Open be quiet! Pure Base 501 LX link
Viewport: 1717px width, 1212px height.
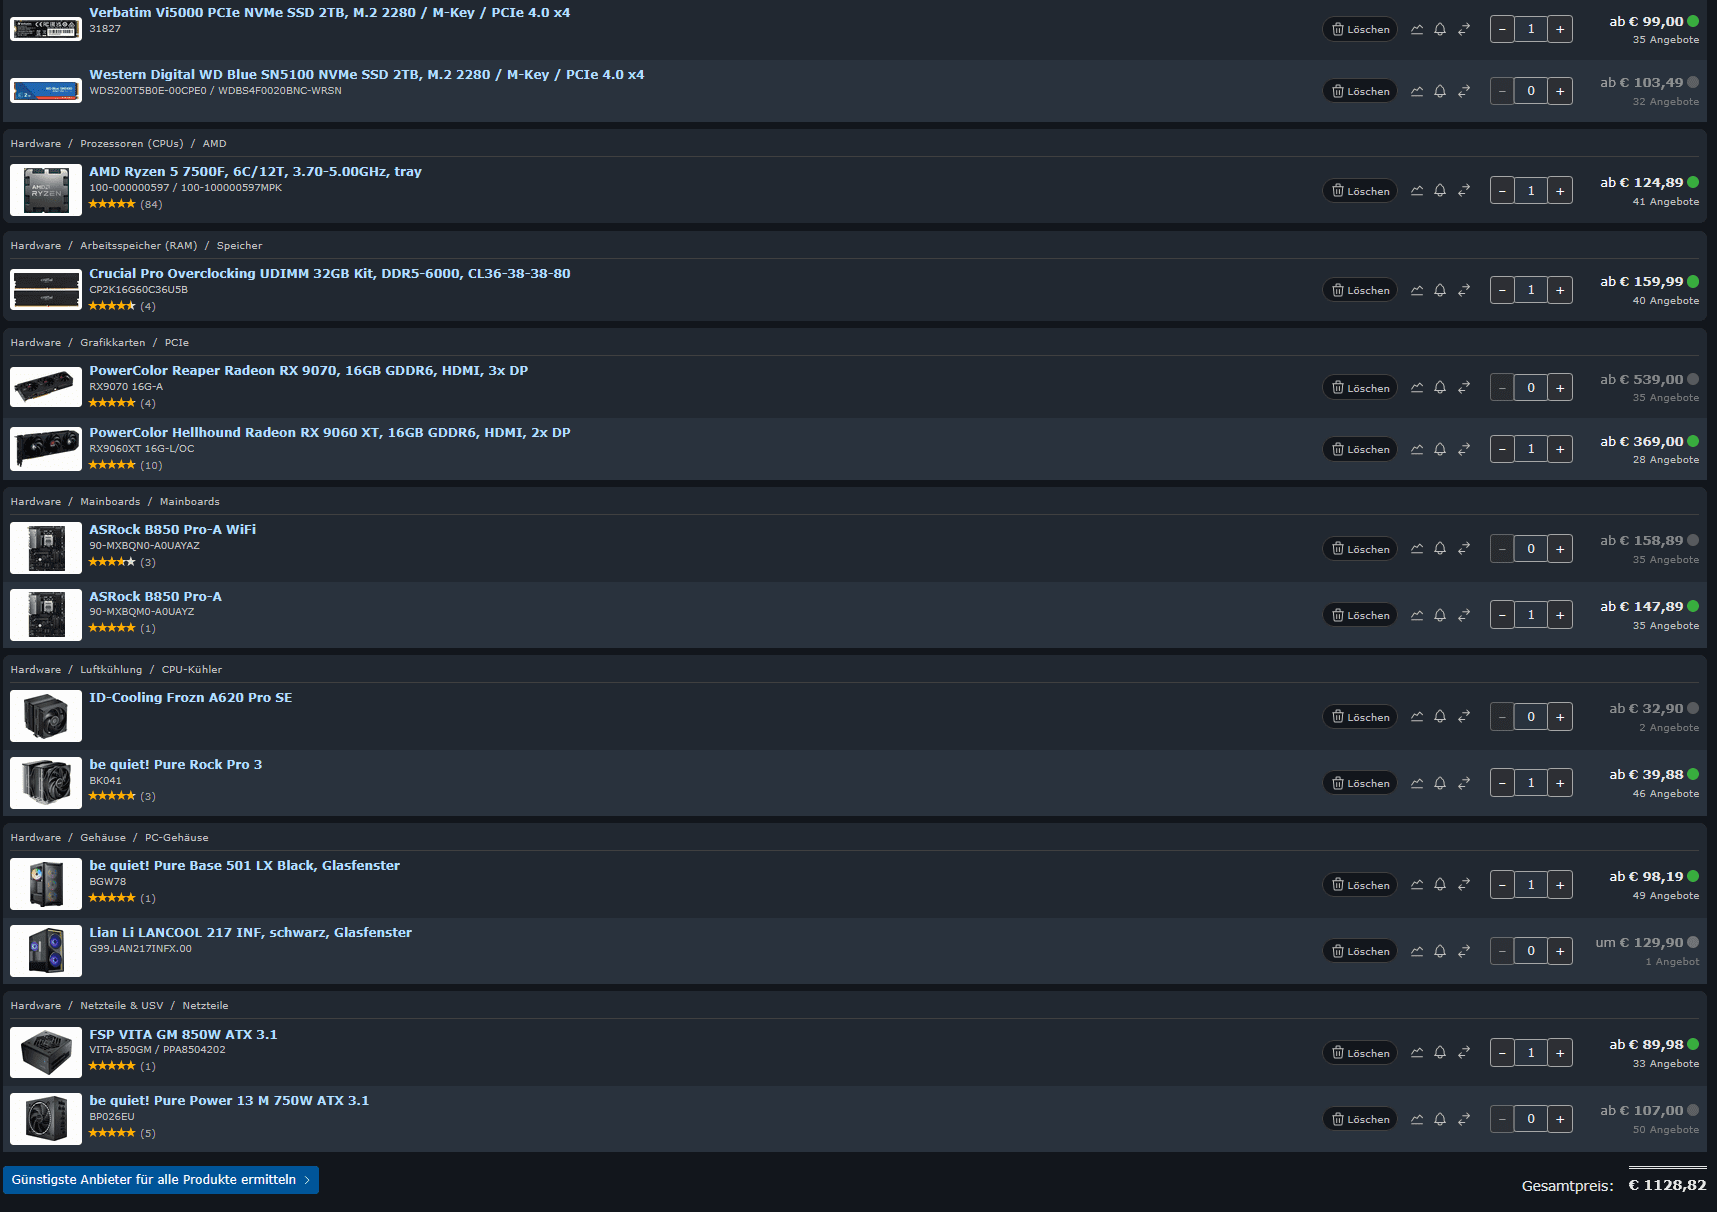(244, 865)
